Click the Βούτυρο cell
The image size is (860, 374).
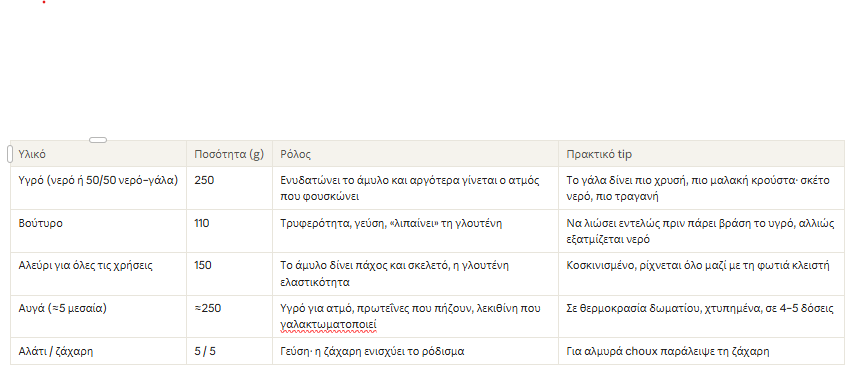[99, 231]
